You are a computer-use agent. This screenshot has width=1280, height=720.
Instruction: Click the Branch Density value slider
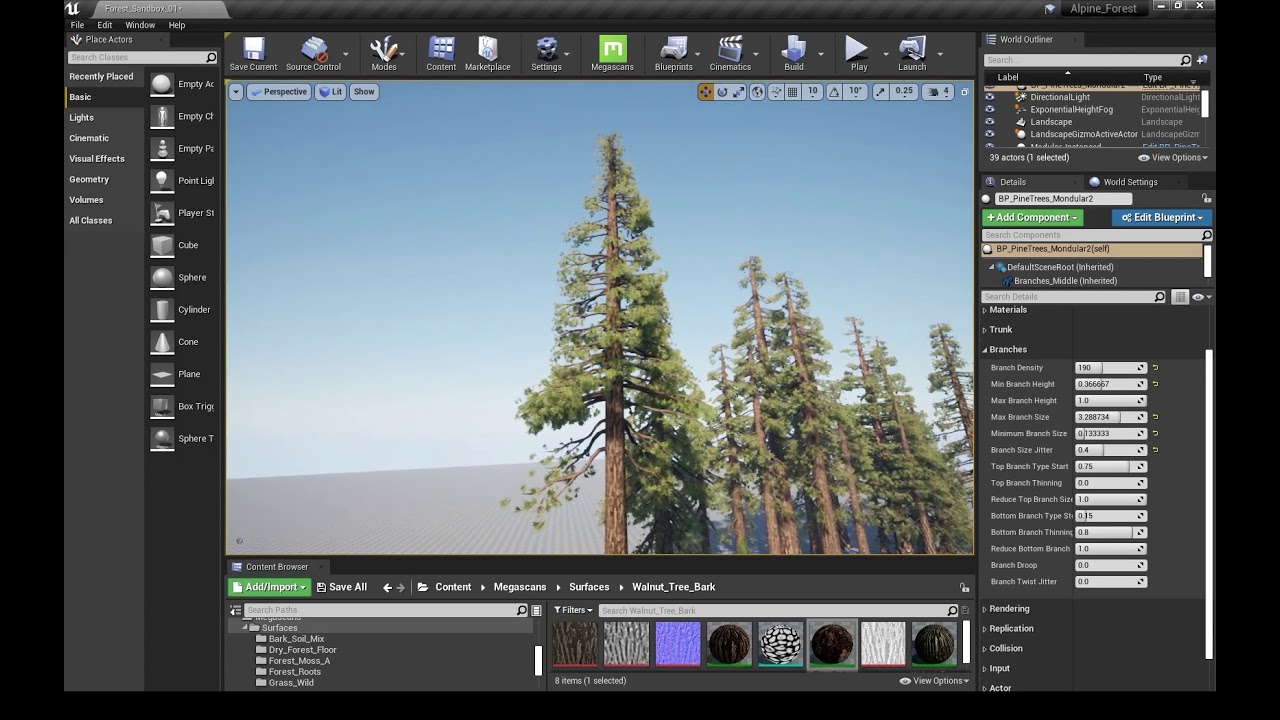1110,368
